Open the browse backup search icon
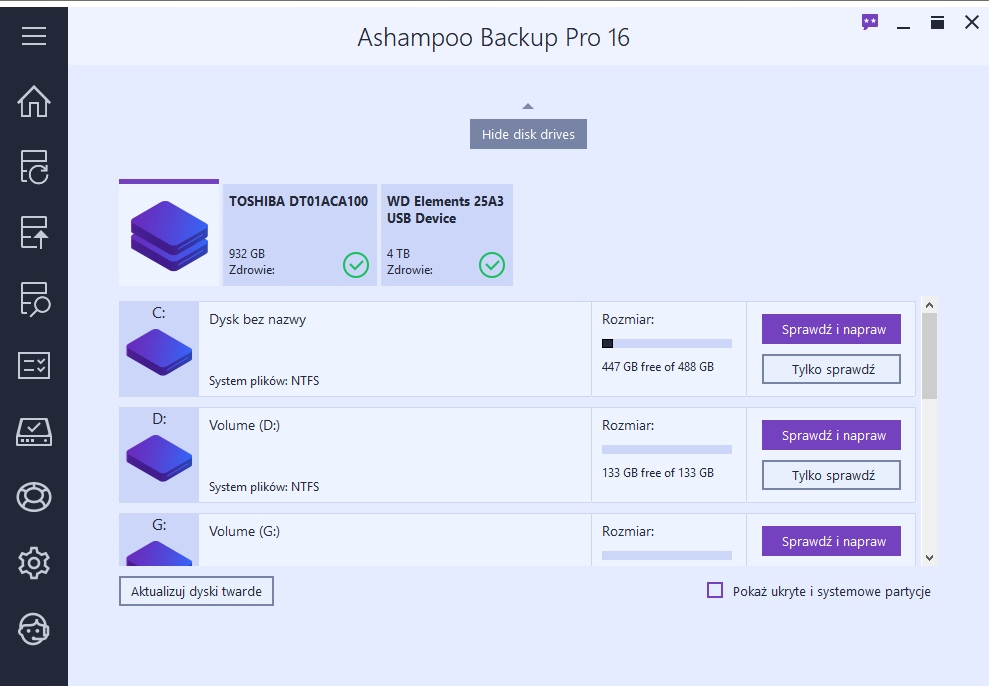This screenshot has height=686, width=989. click(x=34, y=299)
